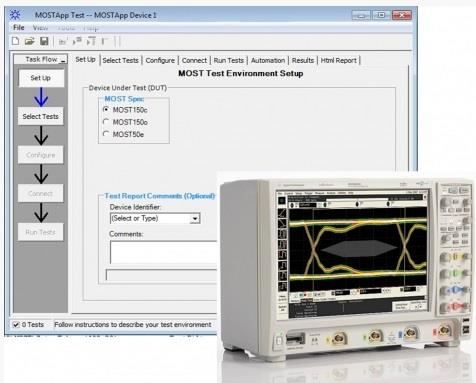476x383 pixels.
Task: Choose the MOST50e radio button
Action: click(x=106, y=134)
